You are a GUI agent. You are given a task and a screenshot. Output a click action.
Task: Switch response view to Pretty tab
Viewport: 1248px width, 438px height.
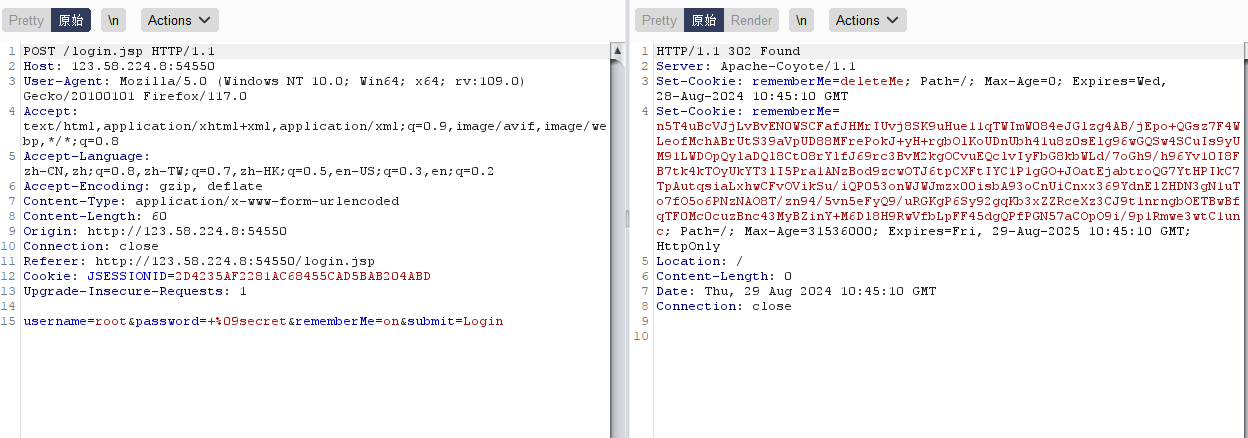pyautogui.click(x=659, y=20)
